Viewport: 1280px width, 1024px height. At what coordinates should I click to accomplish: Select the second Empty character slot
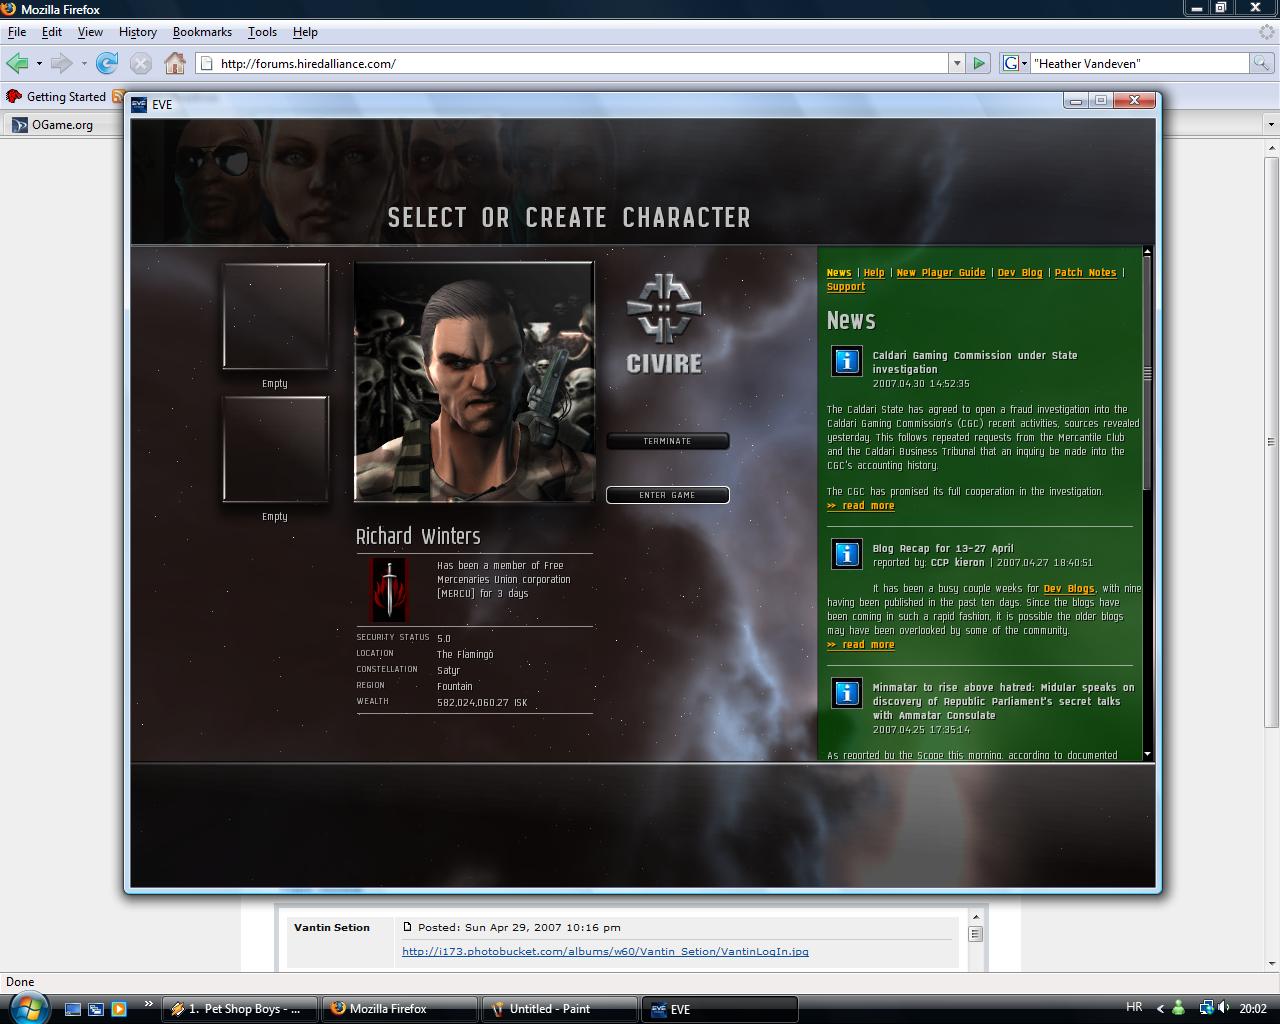pos(275,449)
